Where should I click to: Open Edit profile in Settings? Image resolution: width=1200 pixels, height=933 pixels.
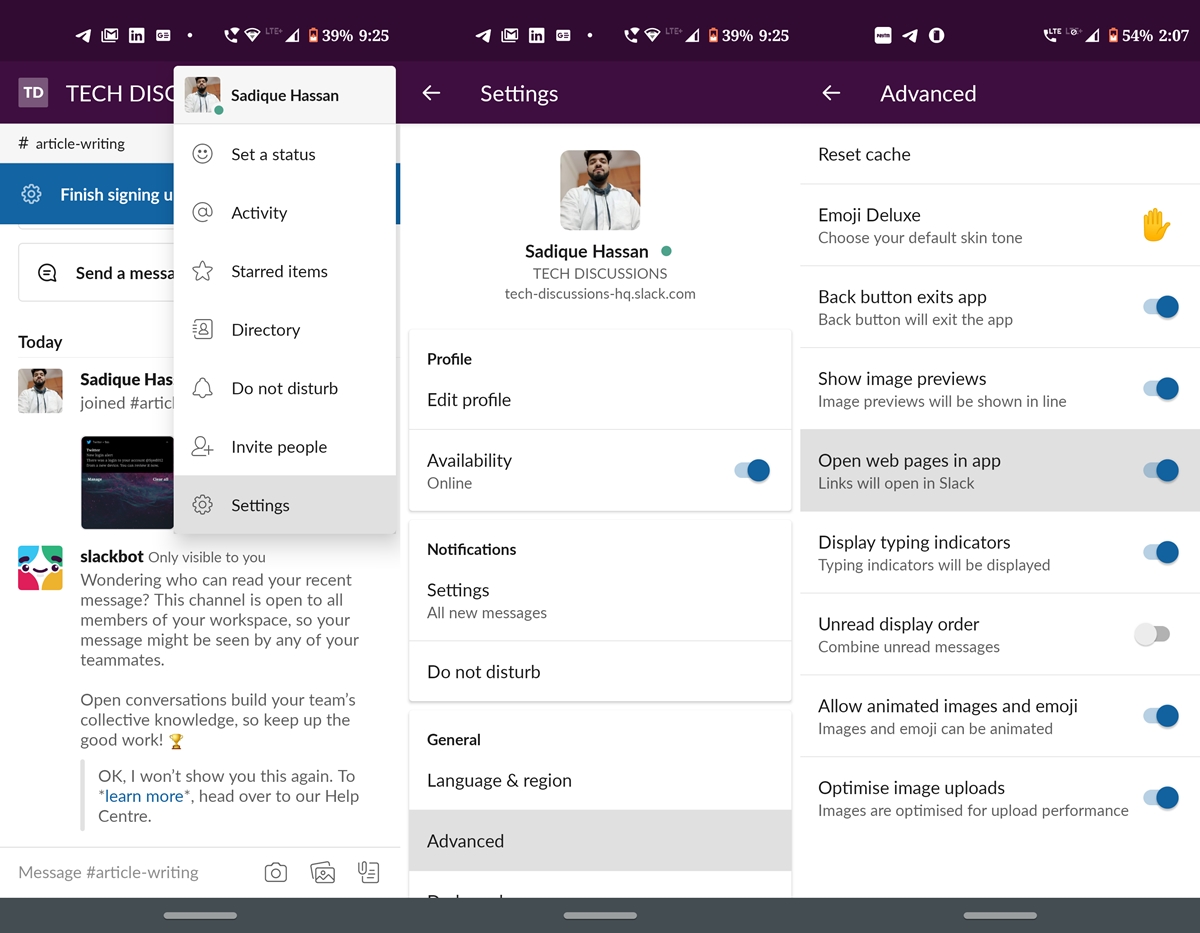pos(600,400)
